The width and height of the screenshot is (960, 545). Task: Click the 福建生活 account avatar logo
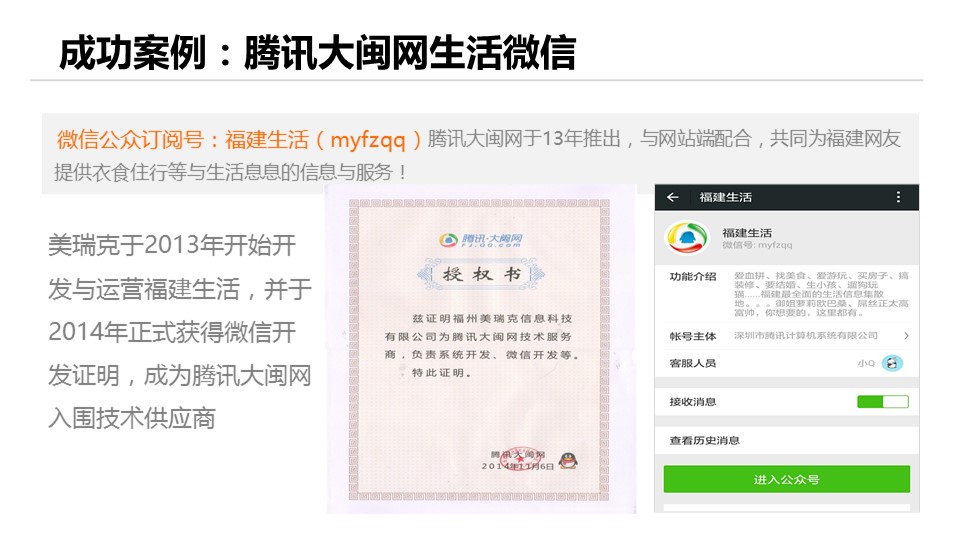(687, 238)
